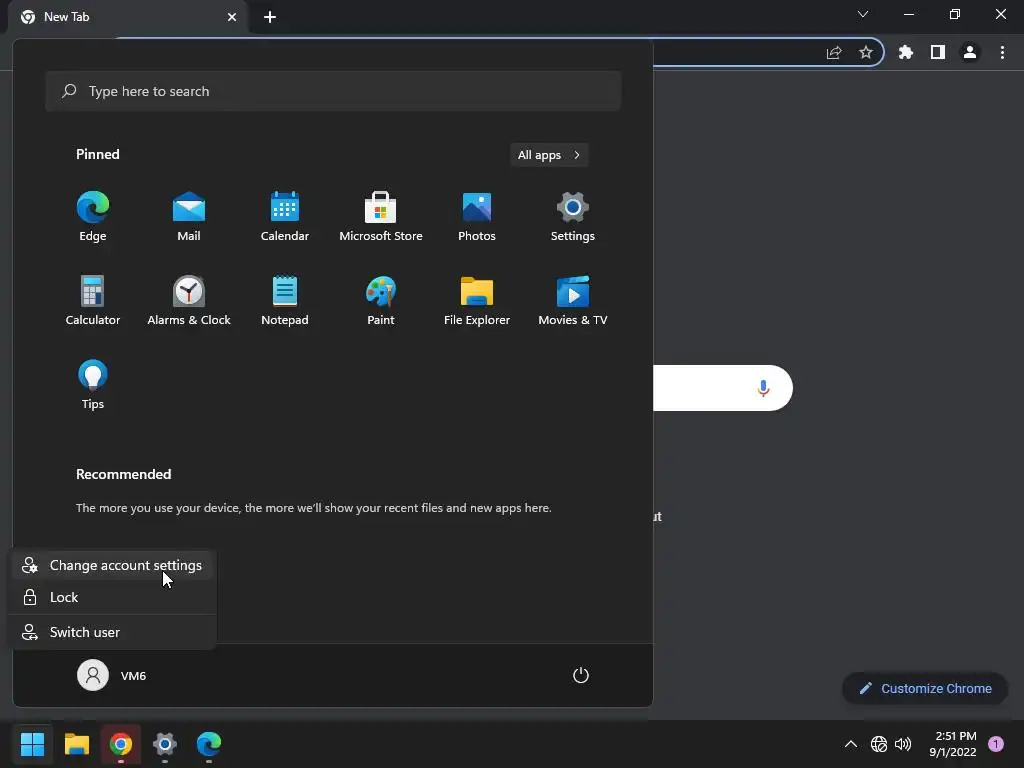Open the Tips app
The image size is (1024, 768).
[x=93, y=384]
